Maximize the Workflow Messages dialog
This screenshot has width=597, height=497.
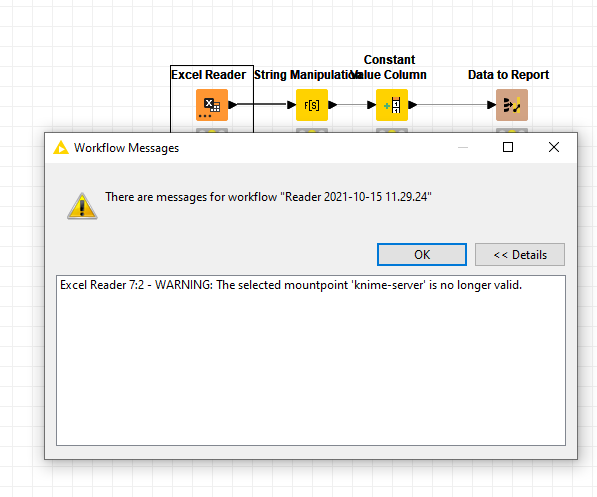click(508, 147)
